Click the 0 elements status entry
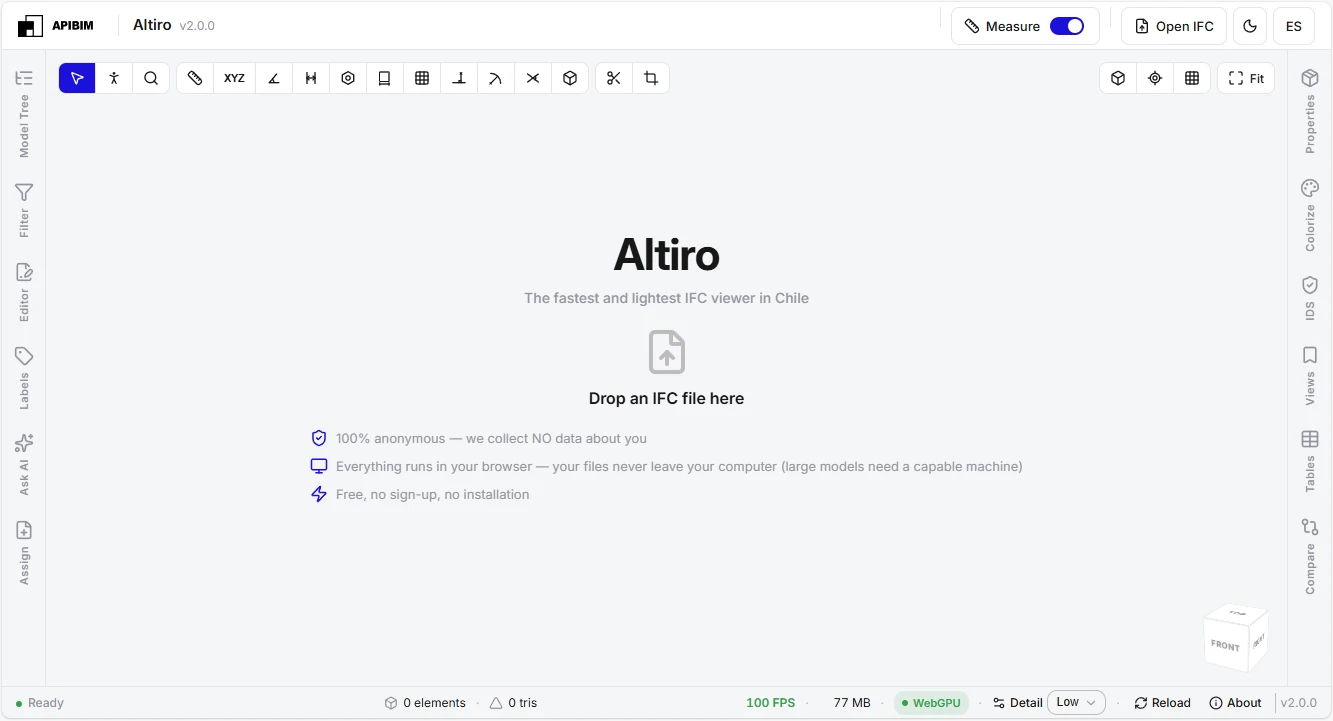The width and height of the screenshot is (1333, 721). (x=425, y=703)
